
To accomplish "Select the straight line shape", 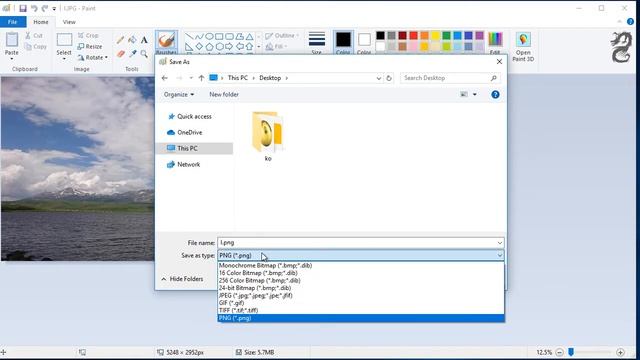I will [189, 36].
